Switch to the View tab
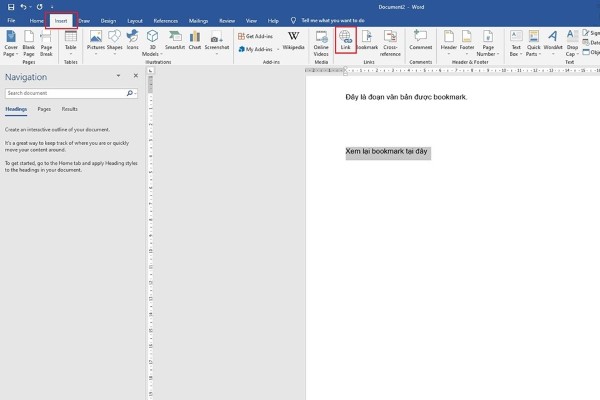Screen dimensions: 600x400 tap(251, 21)
